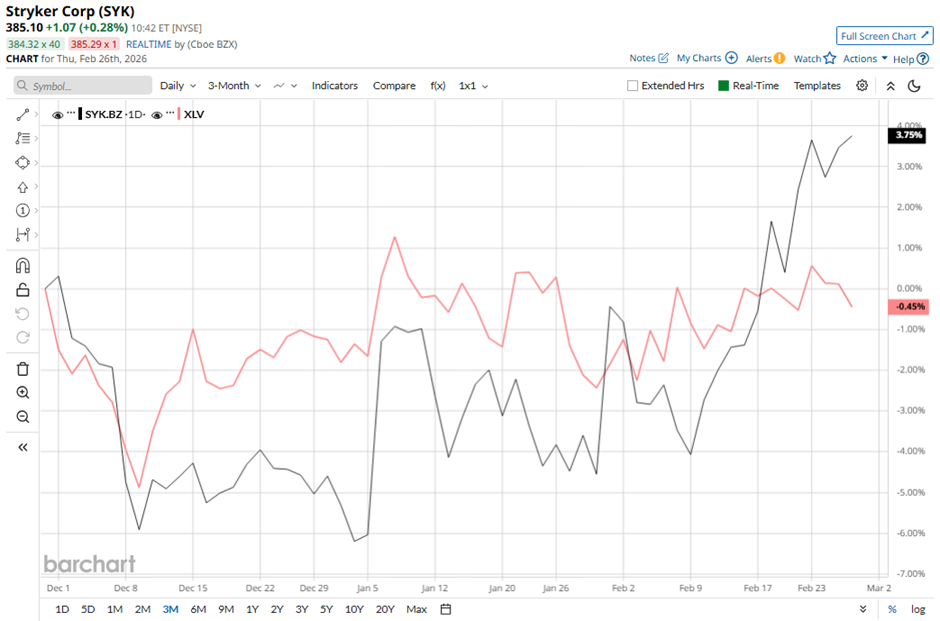Viewport: 940px width, 621px height.
Task: Zoom out using the magnifier minus icon
Action: pyautogui.click(x=22, y=417)
